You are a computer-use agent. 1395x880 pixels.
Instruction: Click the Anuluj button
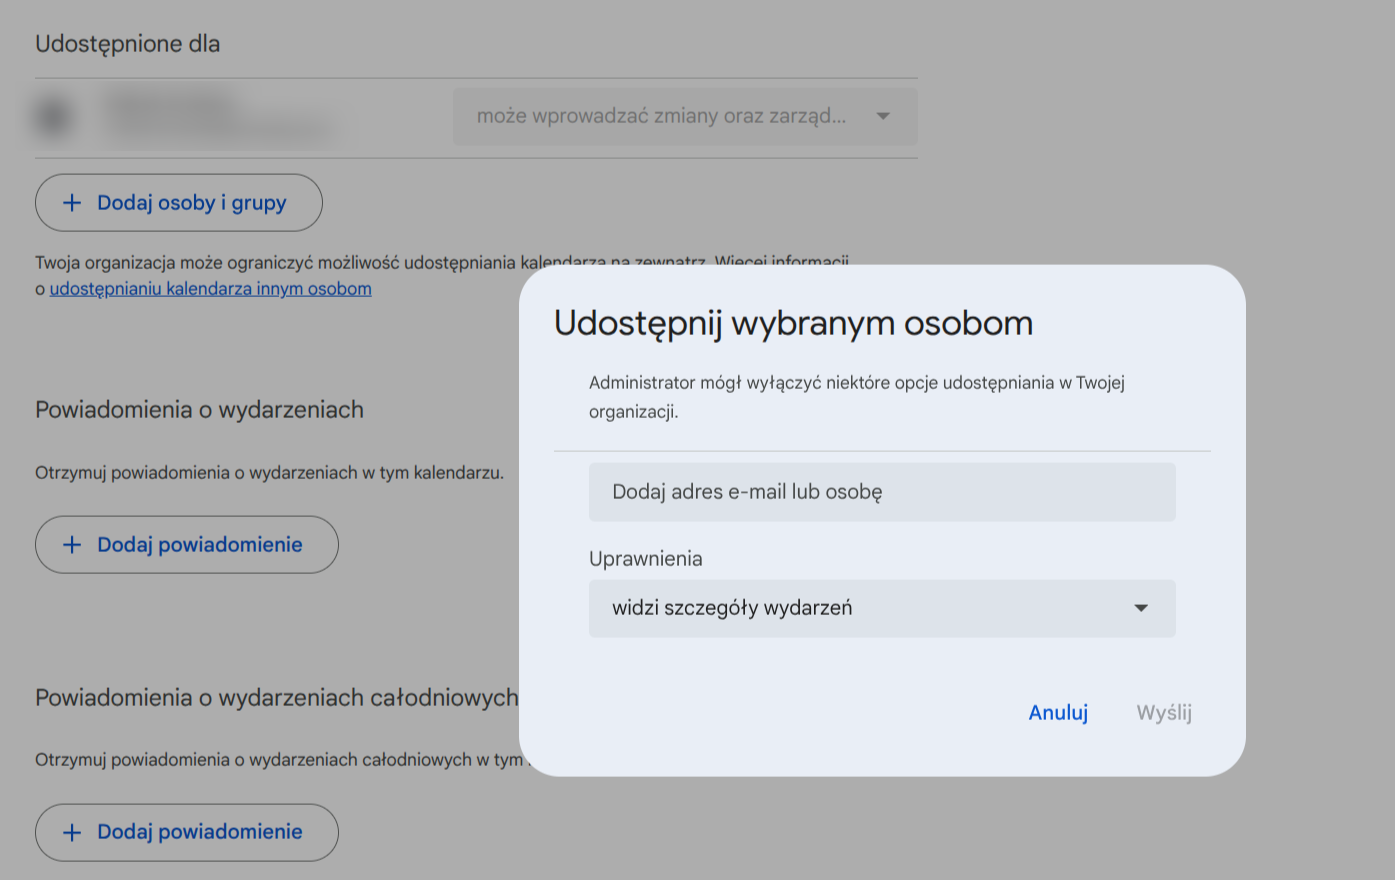[x=1058, y=713]
